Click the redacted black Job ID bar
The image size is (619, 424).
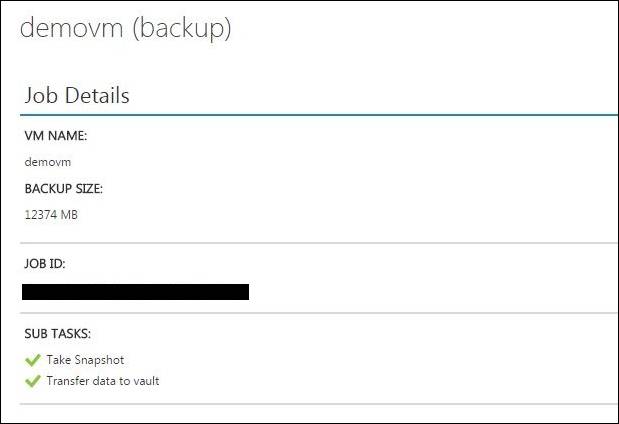pyautogui.click(x=135, y=292)
